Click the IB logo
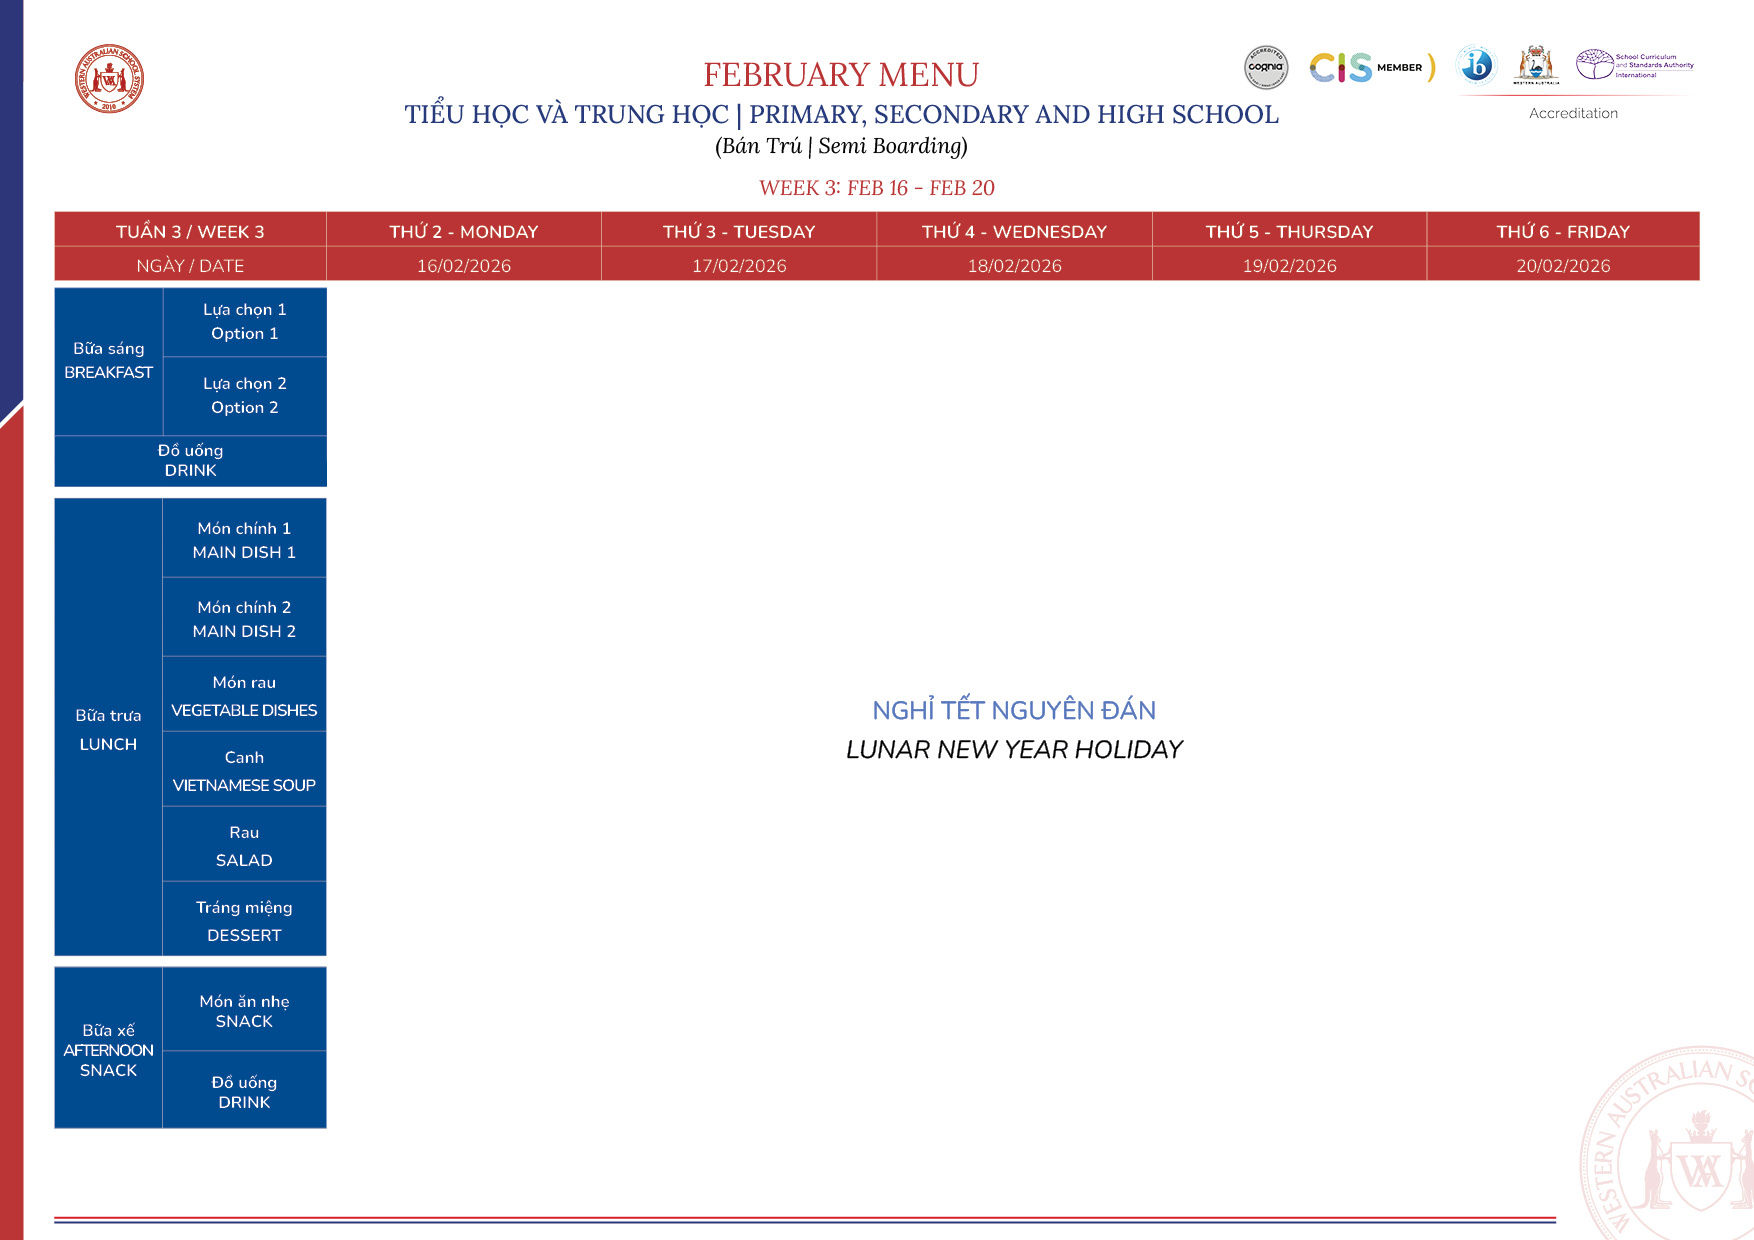This screenshot has height=1240, width=1754. click(x=1476, y=66)
